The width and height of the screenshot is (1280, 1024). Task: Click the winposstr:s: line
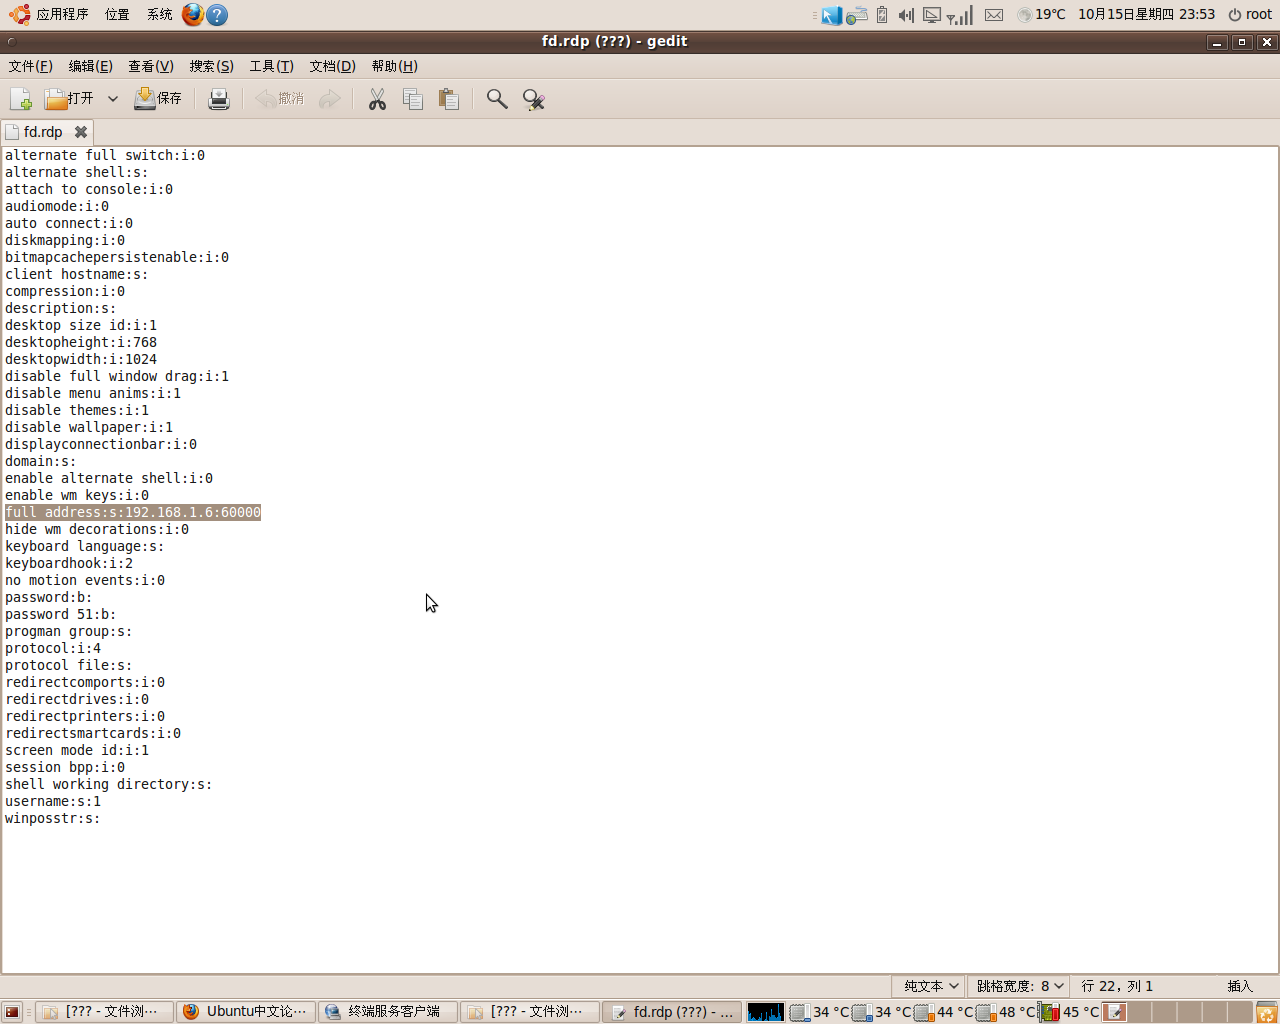(53, 818)
